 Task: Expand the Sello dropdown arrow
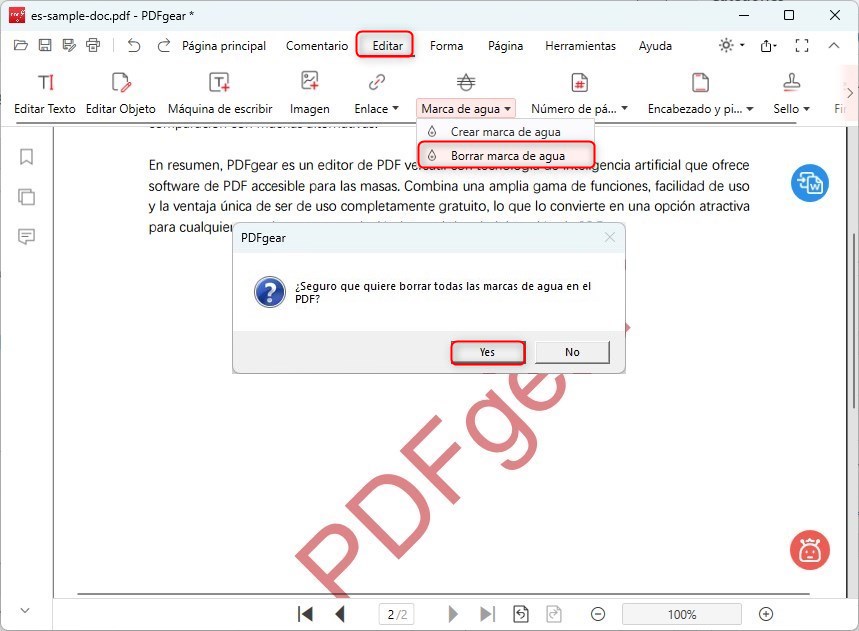coord(806,109)
